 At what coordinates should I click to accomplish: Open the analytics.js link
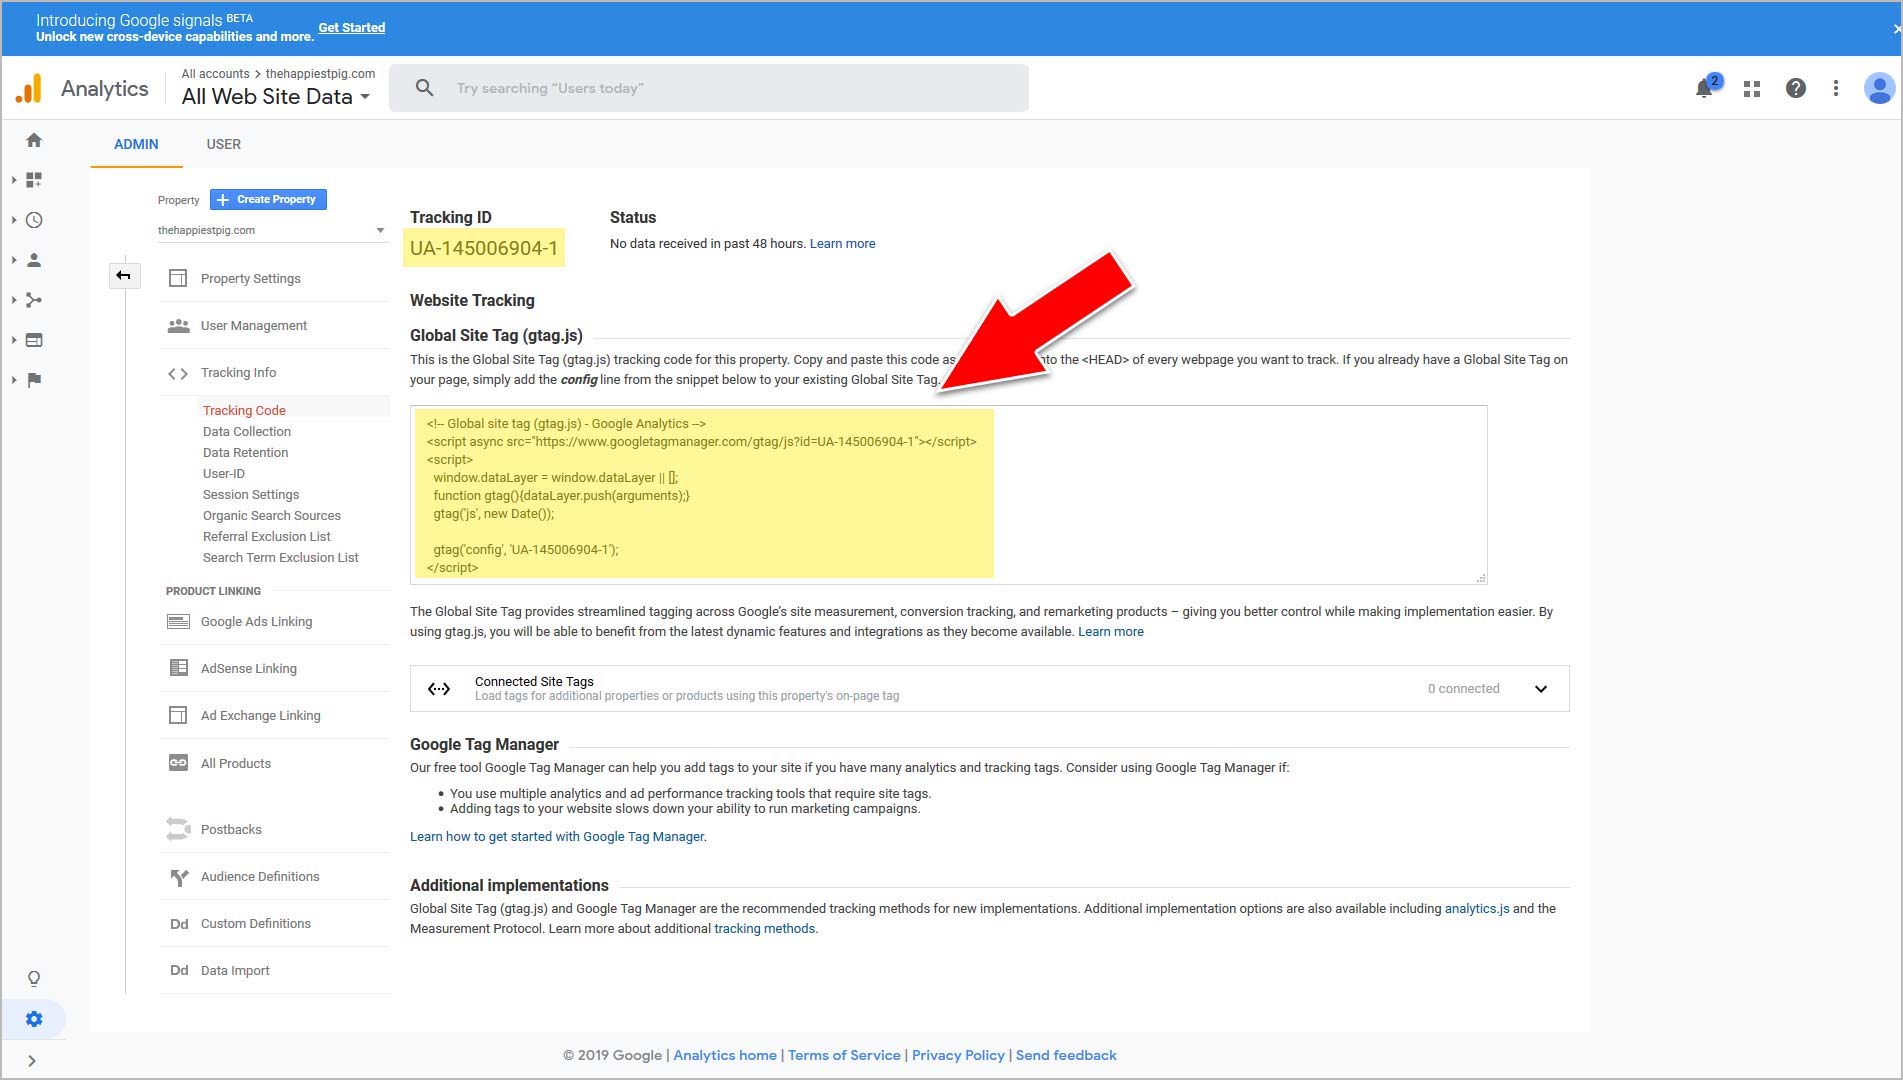tap(1477, 908)
